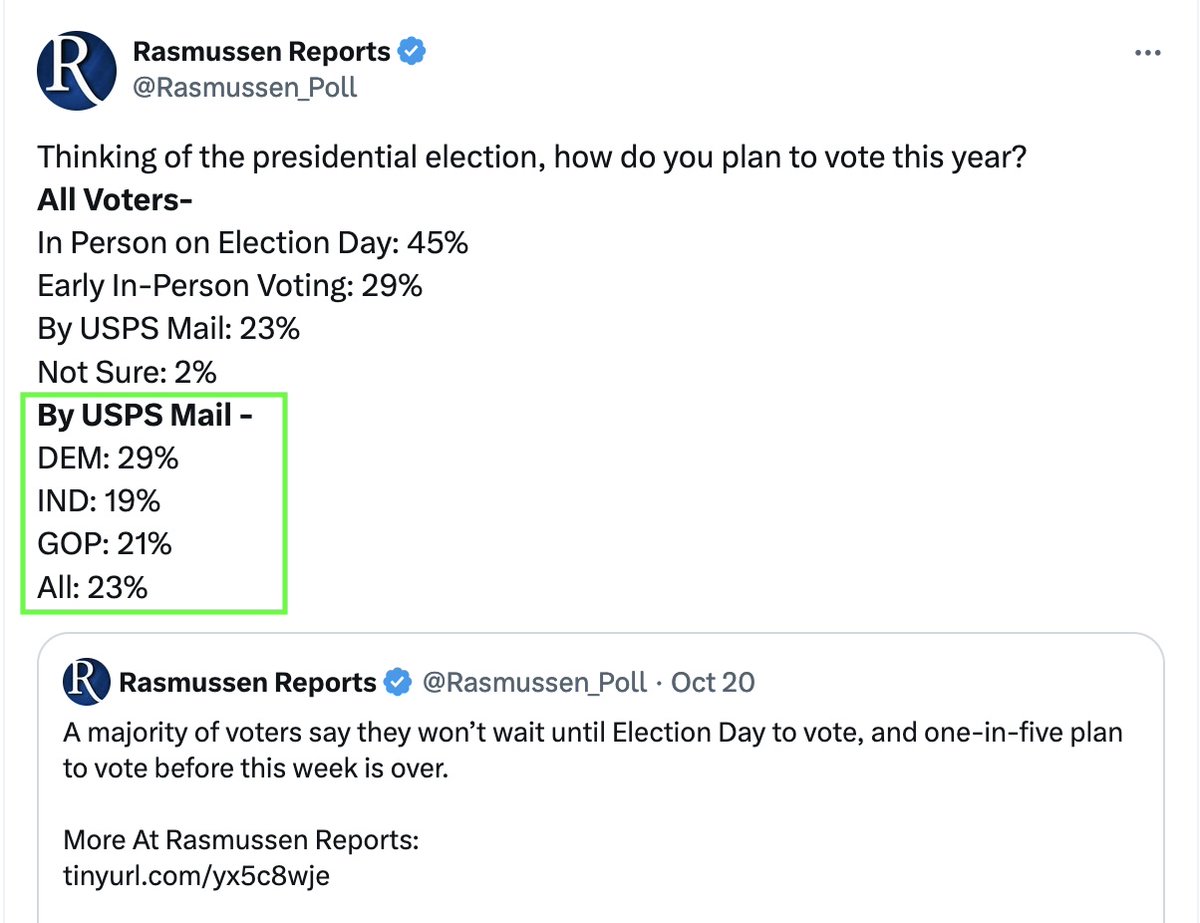Click the verified badge beside the top Rasmussen Reports name
This screenshot has width=1200, height=923.
[x=412, y=51]
